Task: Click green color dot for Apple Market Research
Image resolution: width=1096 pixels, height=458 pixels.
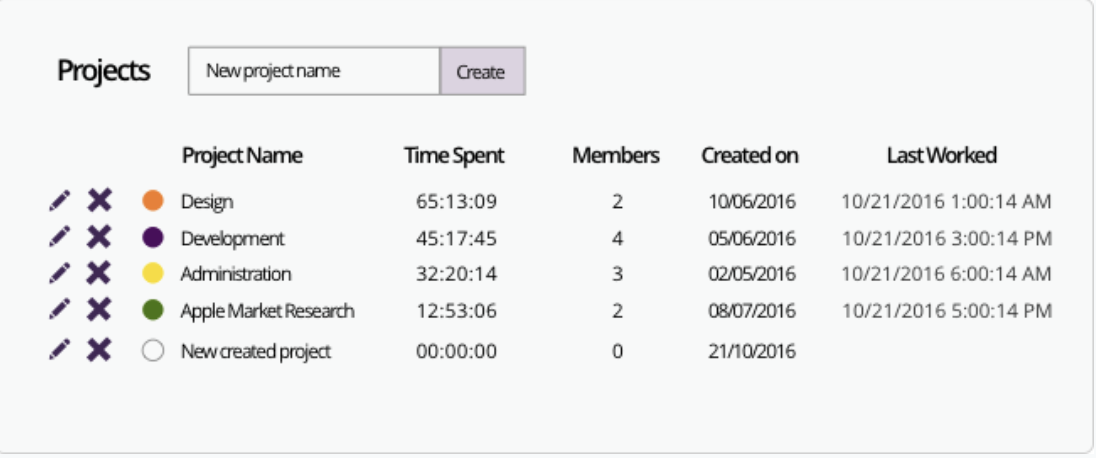Action: pos(153,310)
